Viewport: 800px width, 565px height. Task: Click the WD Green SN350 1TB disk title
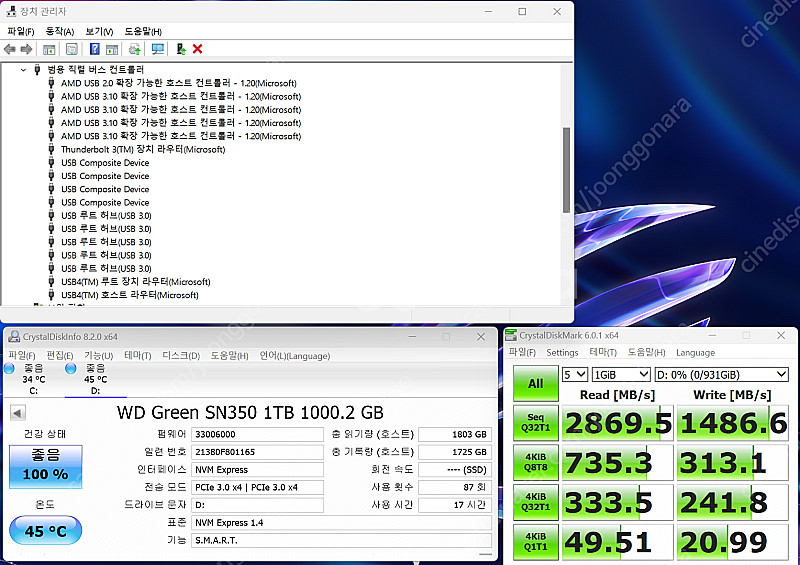tap(250, 412)
